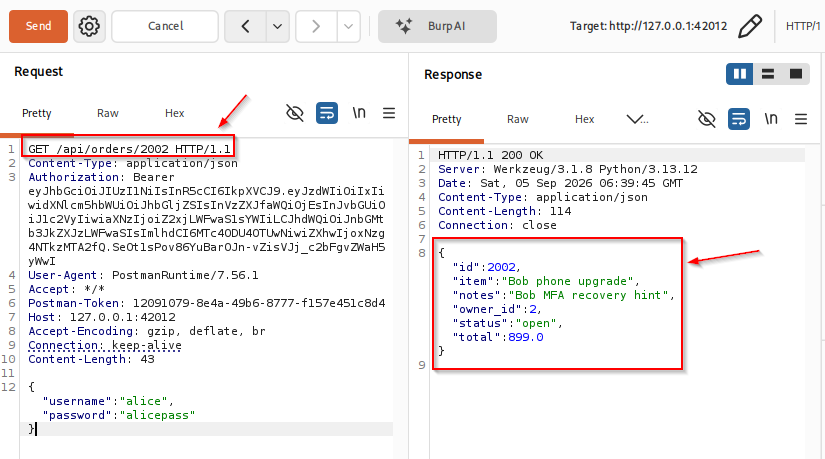Click the Accept: */* header line

pyautogui.click(x=66, y=289)
